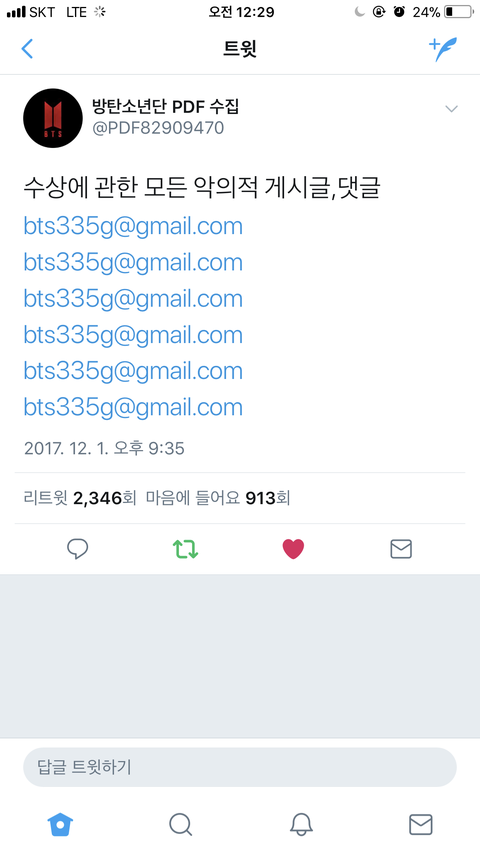
Task: Undo the green retweet icon
Action: [186, 549]
